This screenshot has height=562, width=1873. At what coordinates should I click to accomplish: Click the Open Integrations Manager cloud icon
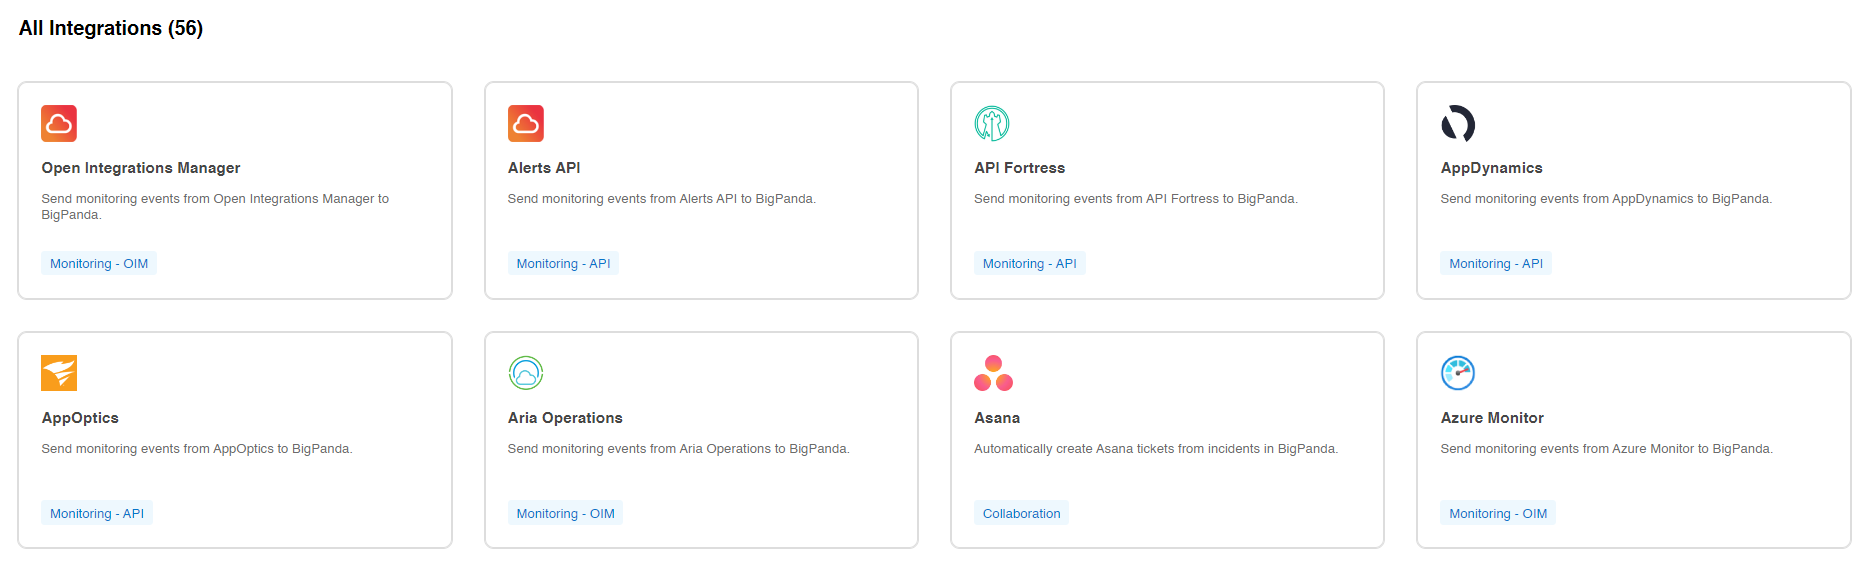pos(59,123)
